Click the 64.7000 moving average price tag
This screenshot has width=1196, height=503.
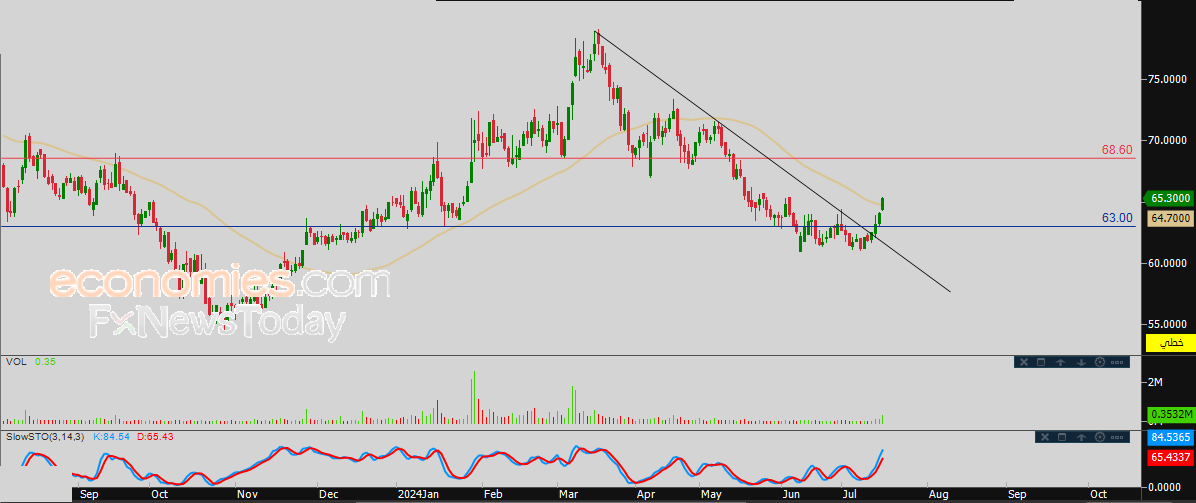tap(1169, 217)
